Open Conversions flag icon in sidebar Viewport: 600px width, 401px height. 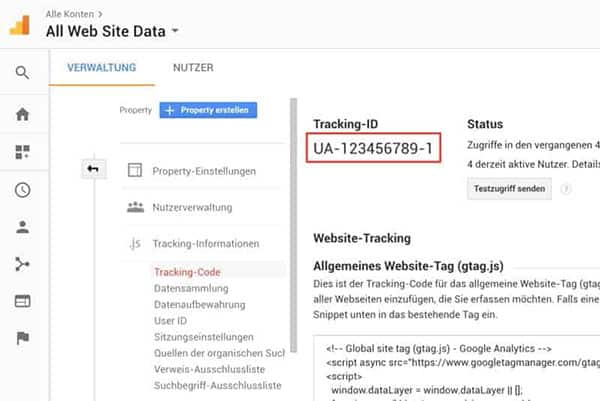click(x=22, y=338)
